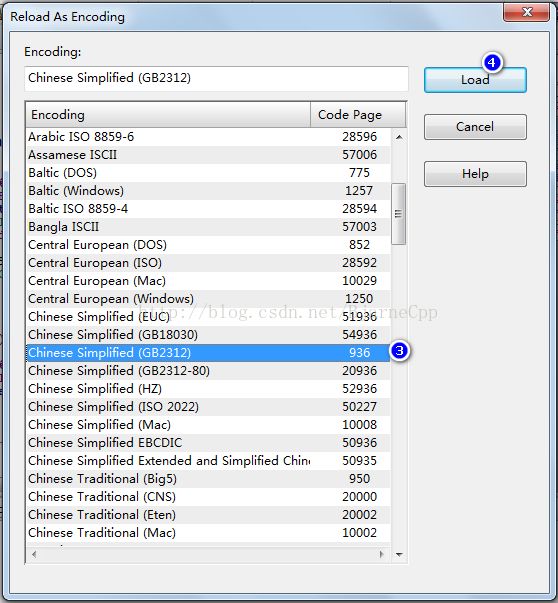Click code page value 54936
The height and width of the screenshot is (603, 558).
tap(360, 335)
